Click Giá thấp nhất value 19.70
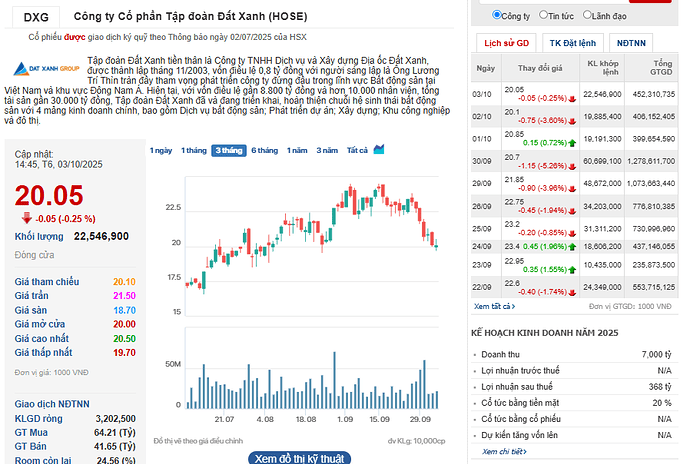Viewport: 690px width, 464px height. (124, 353)
